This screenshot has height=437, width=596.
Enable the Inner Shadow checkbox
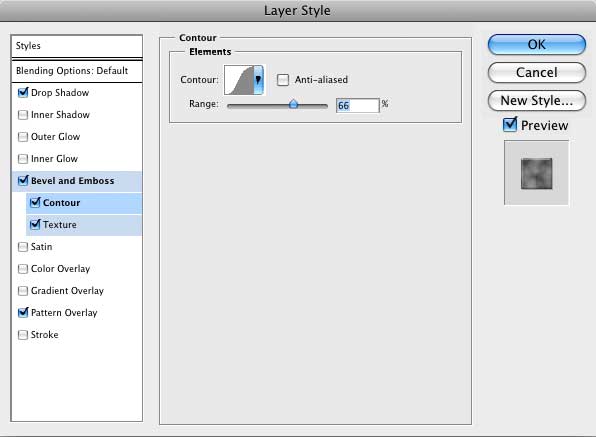tap(23, 114)
